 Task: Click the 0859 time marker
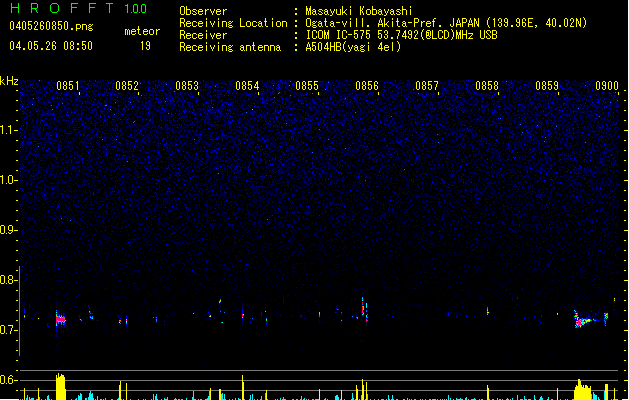[x=547, y=86]
